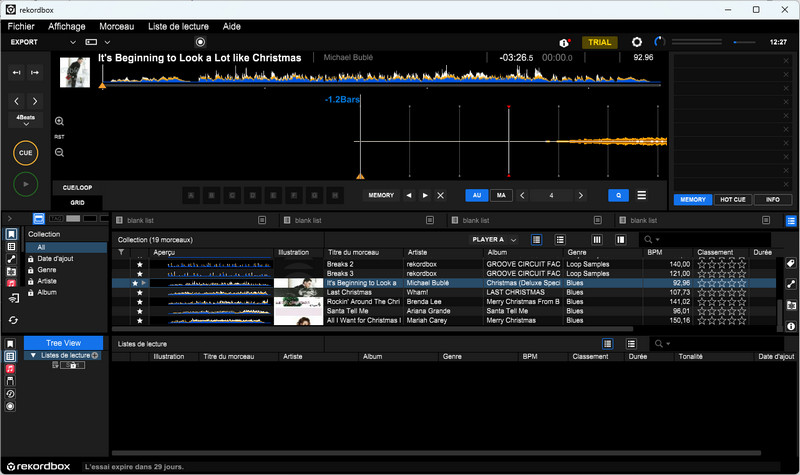Click the green play button
This screenshot has height=475, width=800.
pyautogui.click(x=26, y=184)
